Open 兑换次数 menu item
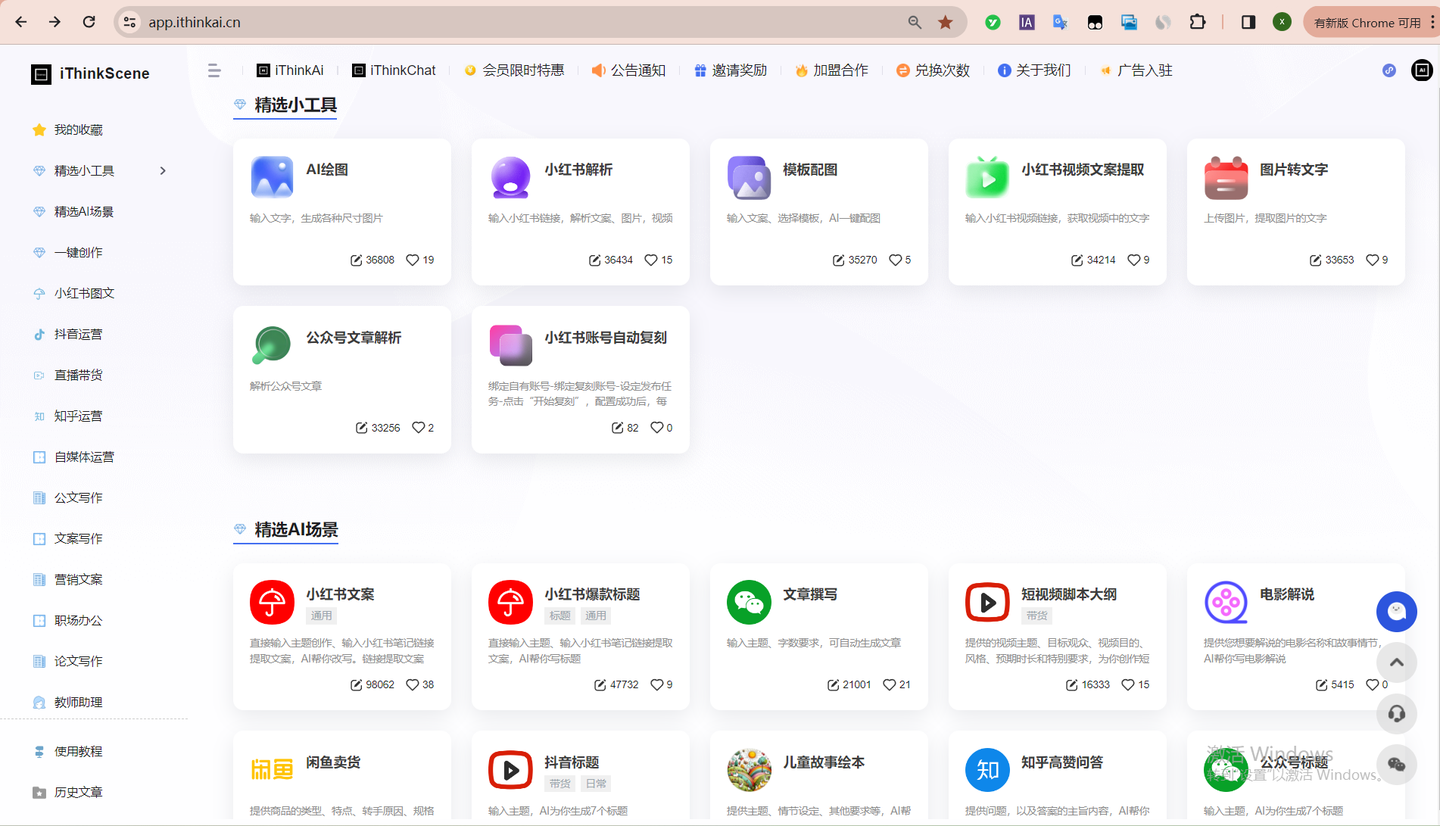1440x826 pixels. (x=933, y=70)
